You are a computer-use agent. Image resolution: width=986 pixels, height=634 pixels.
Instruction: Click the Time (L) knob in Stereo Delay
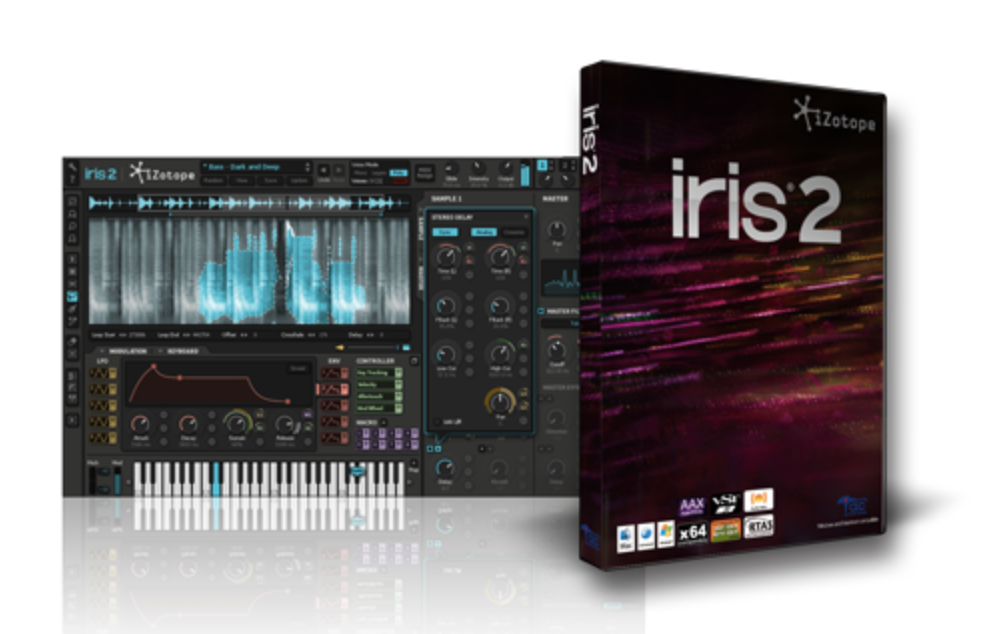[446, 256]
